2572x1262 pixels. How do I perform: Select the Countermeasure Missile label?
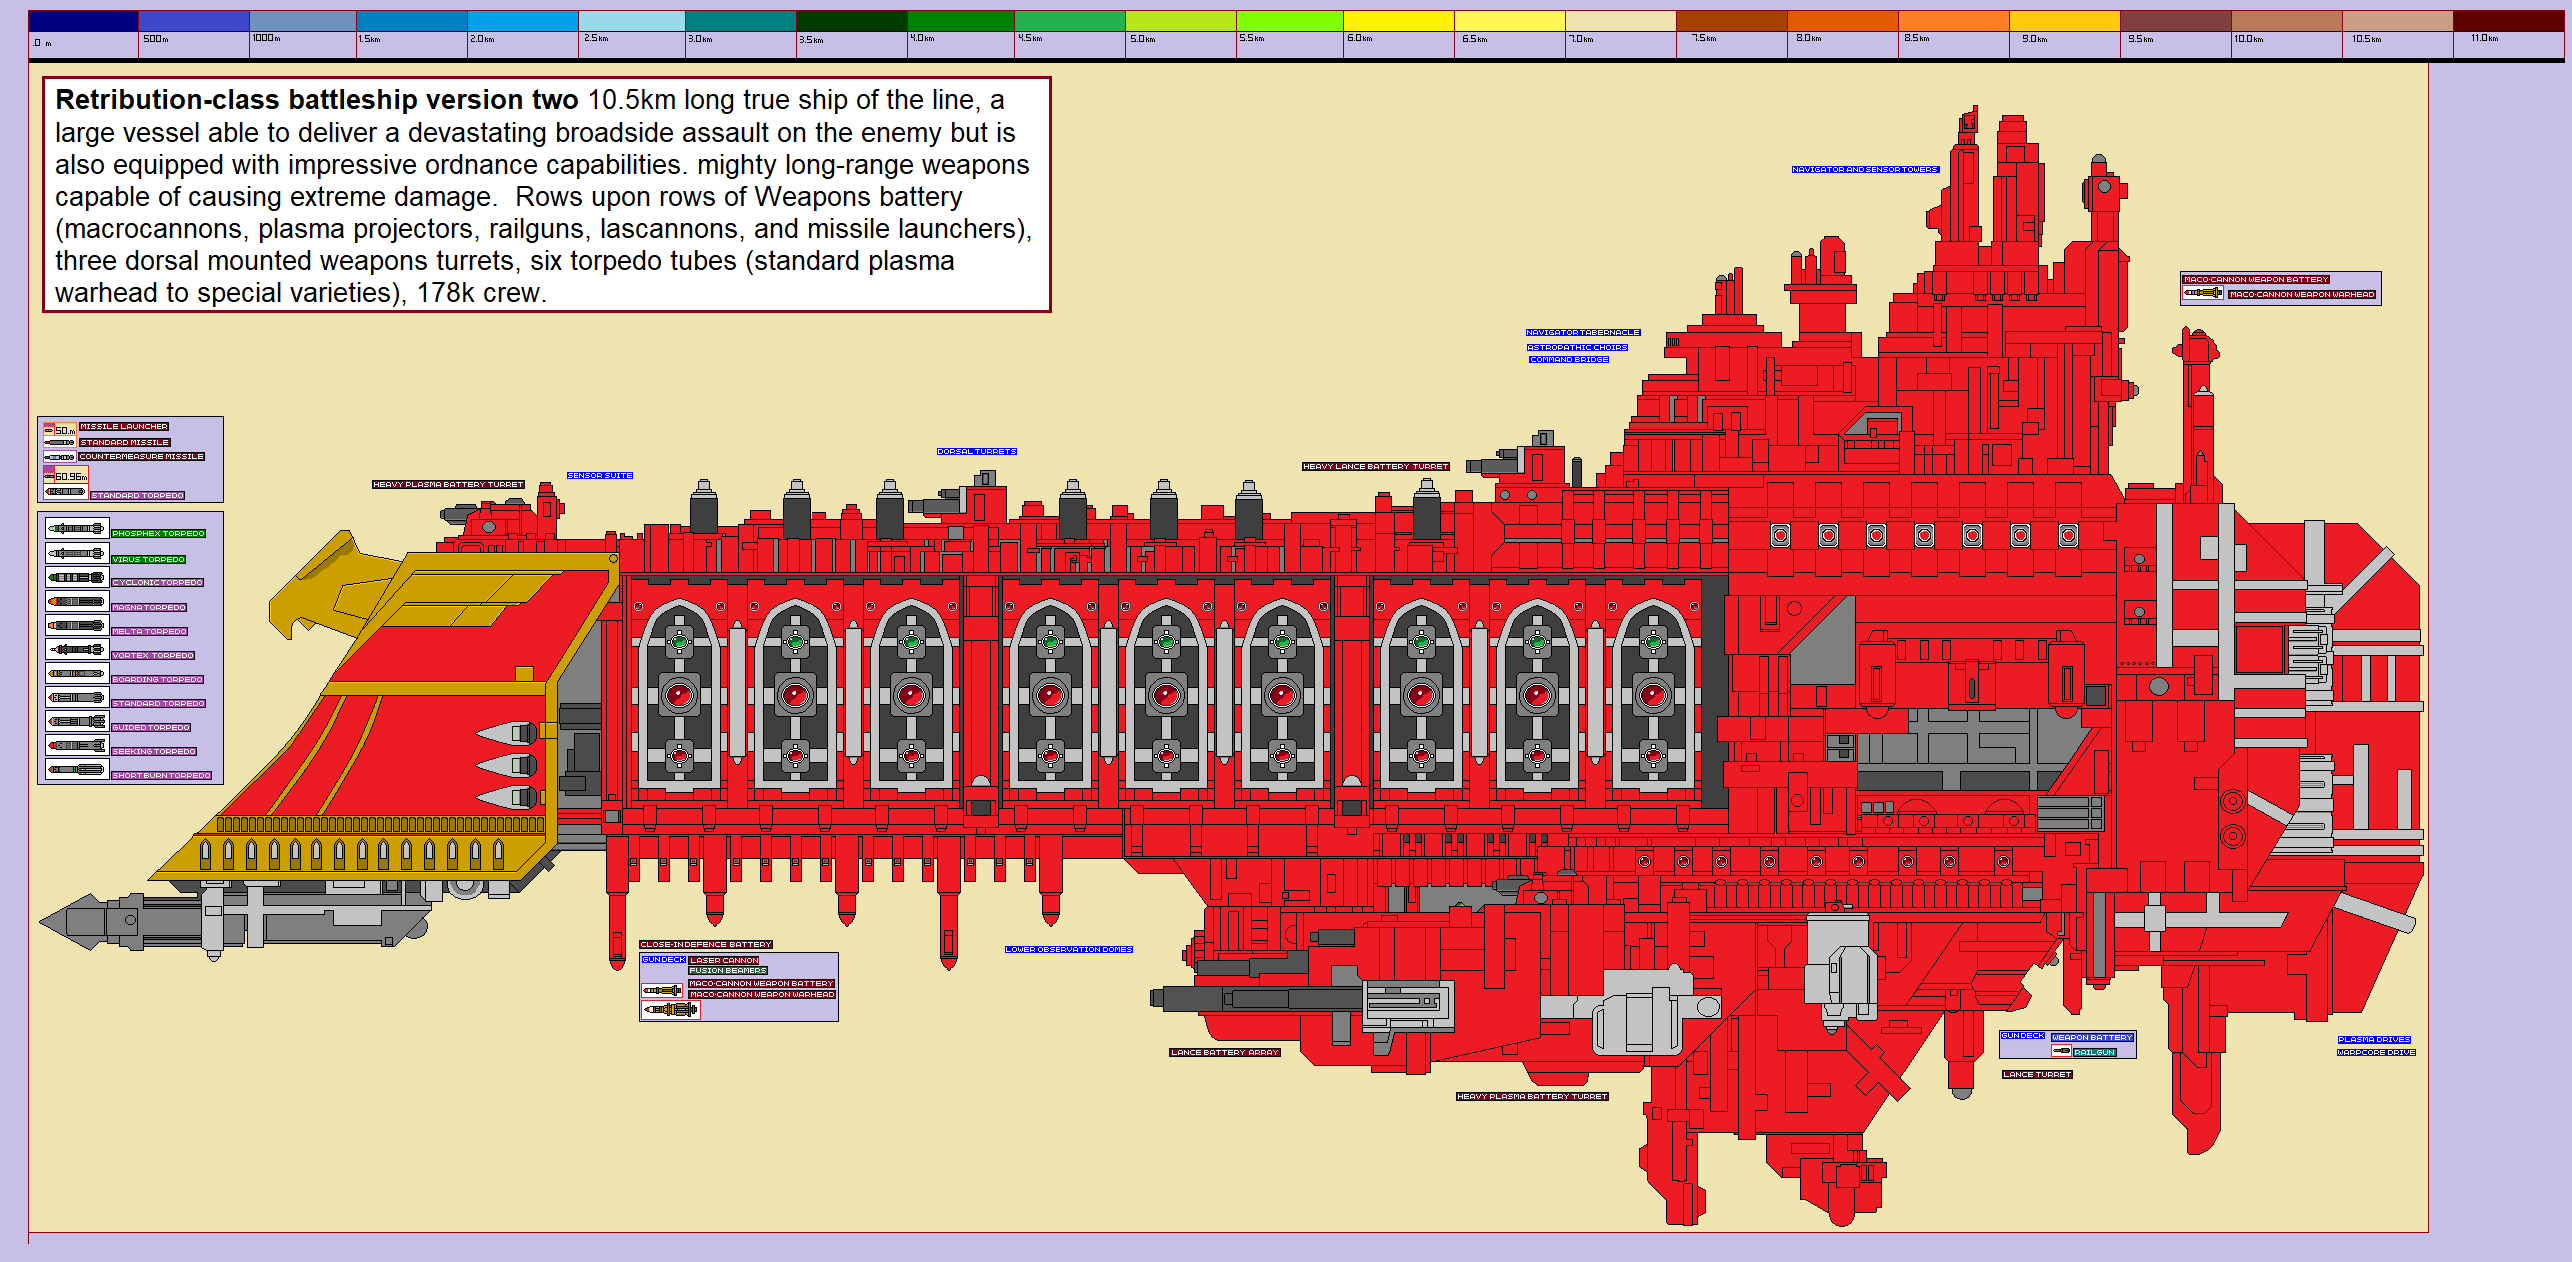coord(142,457)
